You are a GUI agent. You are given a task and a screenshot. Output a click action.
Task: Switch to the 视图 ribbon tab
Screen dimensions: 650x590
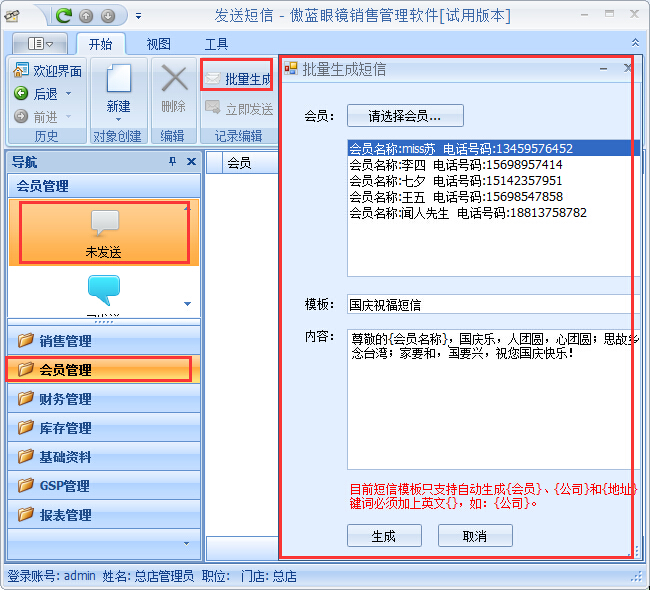click(x=158, y=44)
